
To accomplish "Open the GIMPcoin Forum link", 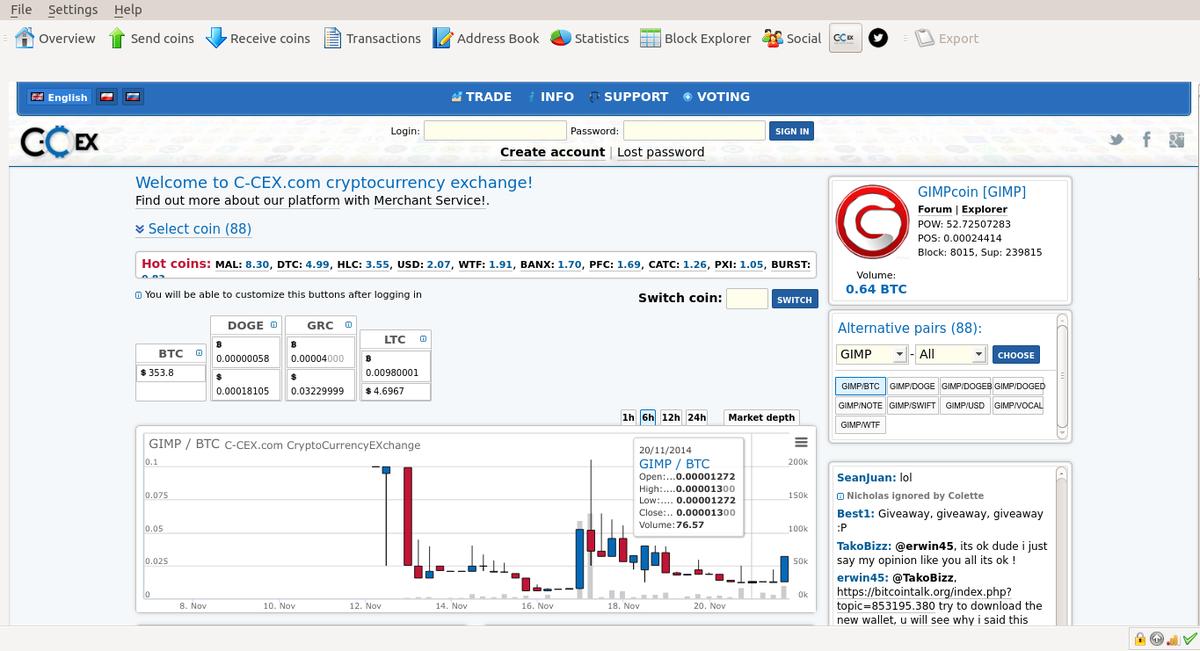I will pyautogui.click(x=935, y=210).
